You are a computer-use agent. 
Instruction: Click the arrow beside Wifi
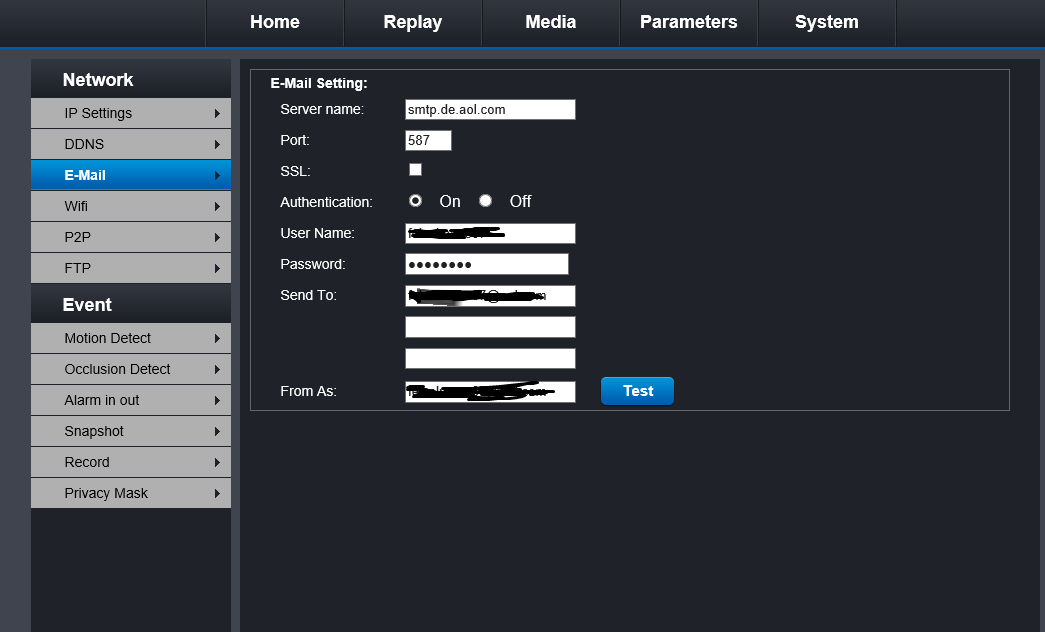click(217, 207)
